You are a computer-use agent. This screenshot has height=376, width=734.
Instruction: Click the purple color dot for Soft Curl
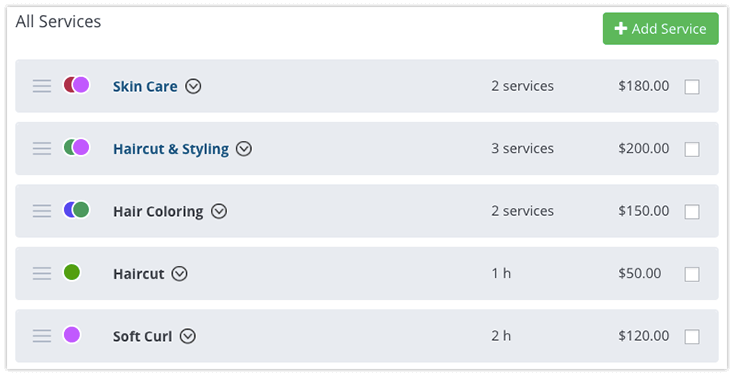point(72,335)
